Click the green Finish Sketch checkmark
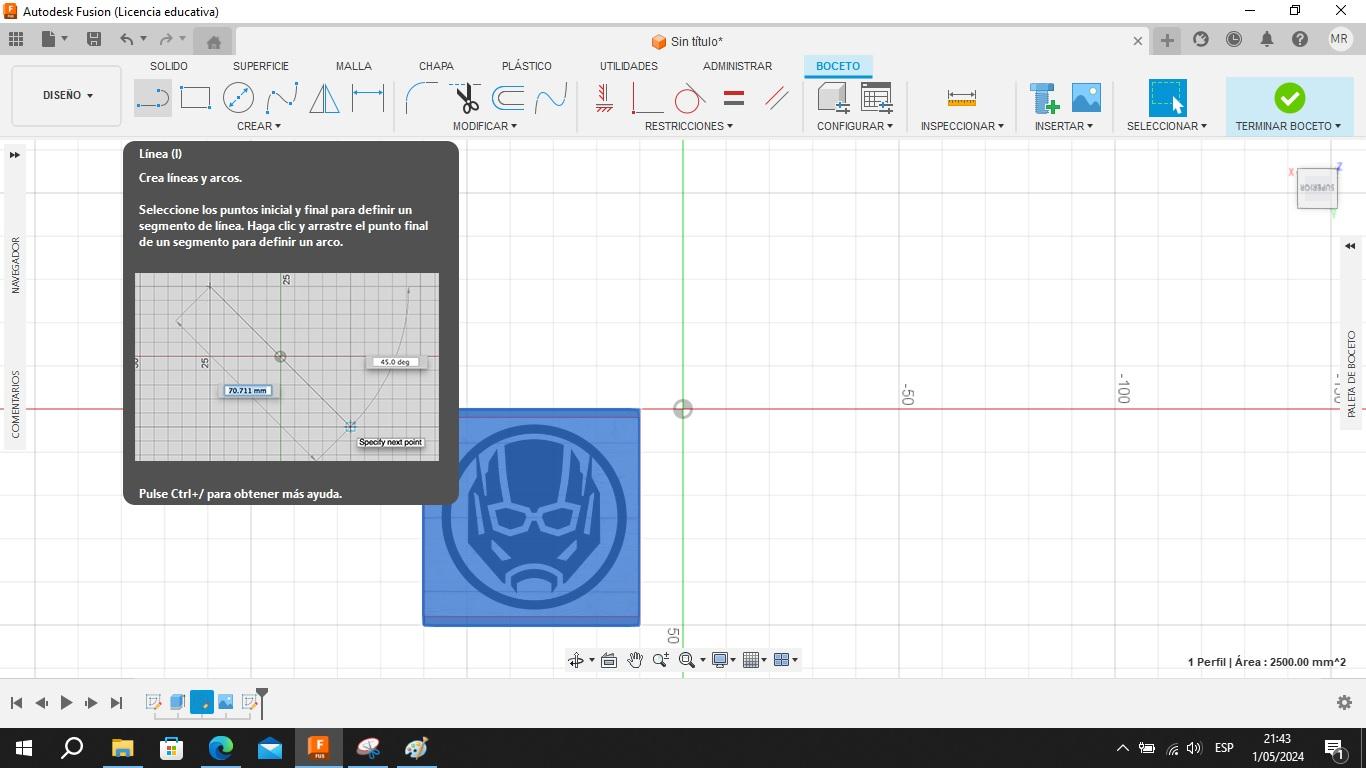1366x768 pixels. pos(1289,98)
